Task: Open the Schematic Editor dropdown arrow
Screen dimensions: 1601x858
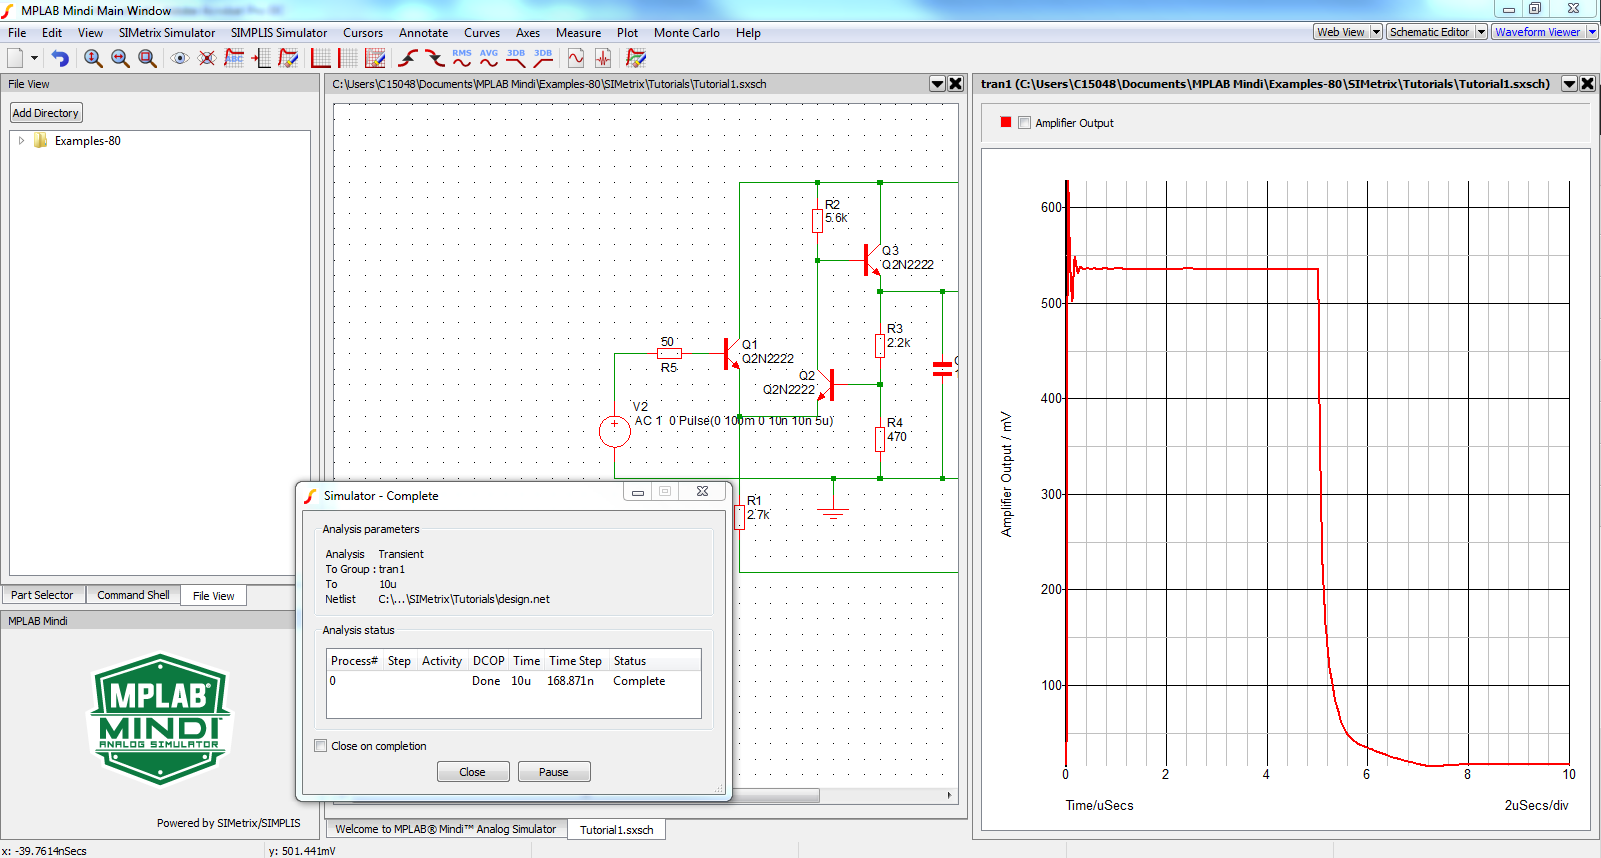Action: [1481, 32]
